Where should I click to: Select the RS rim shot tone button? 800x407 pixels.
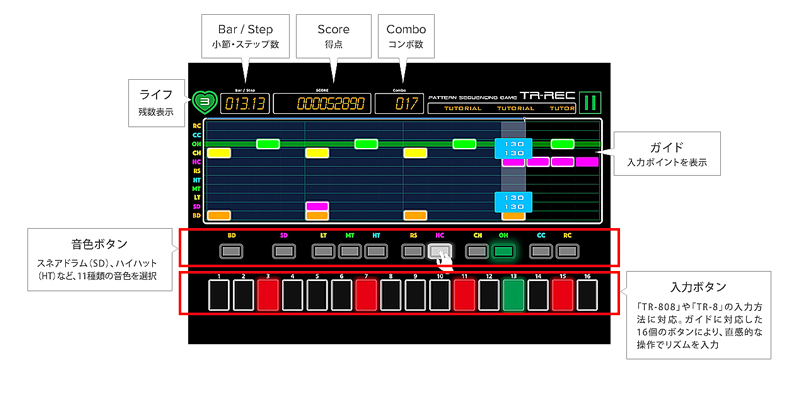(414, 251)
